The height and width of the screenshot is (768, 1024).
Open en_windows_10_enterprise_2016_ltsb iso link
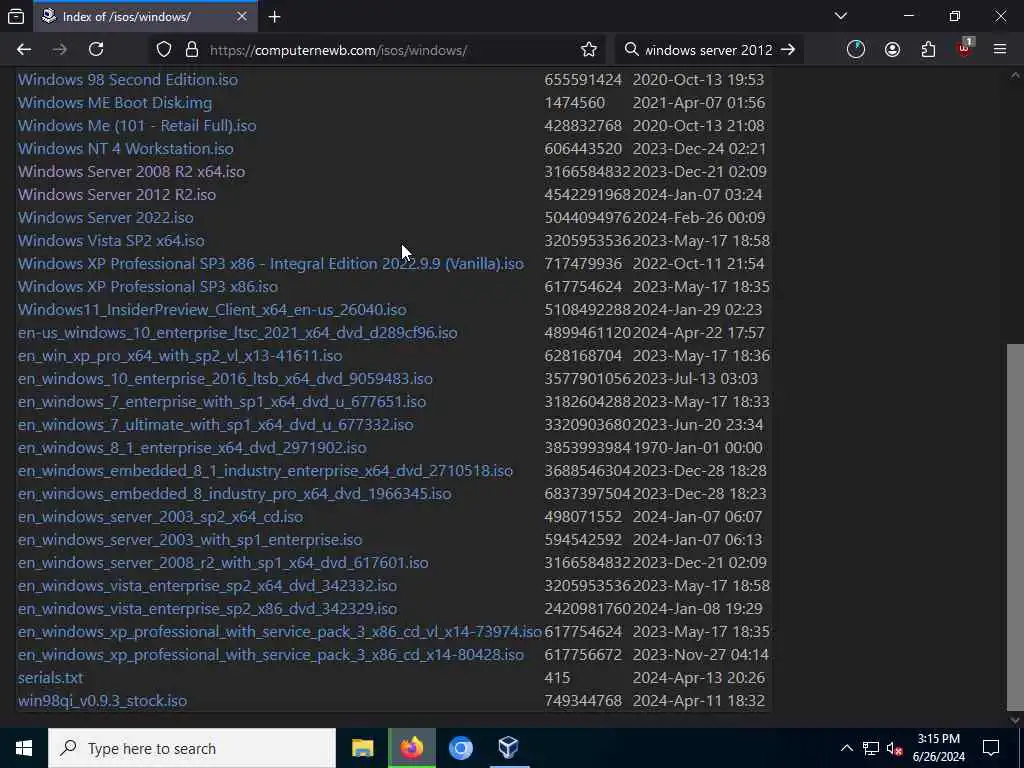(225, 379)
